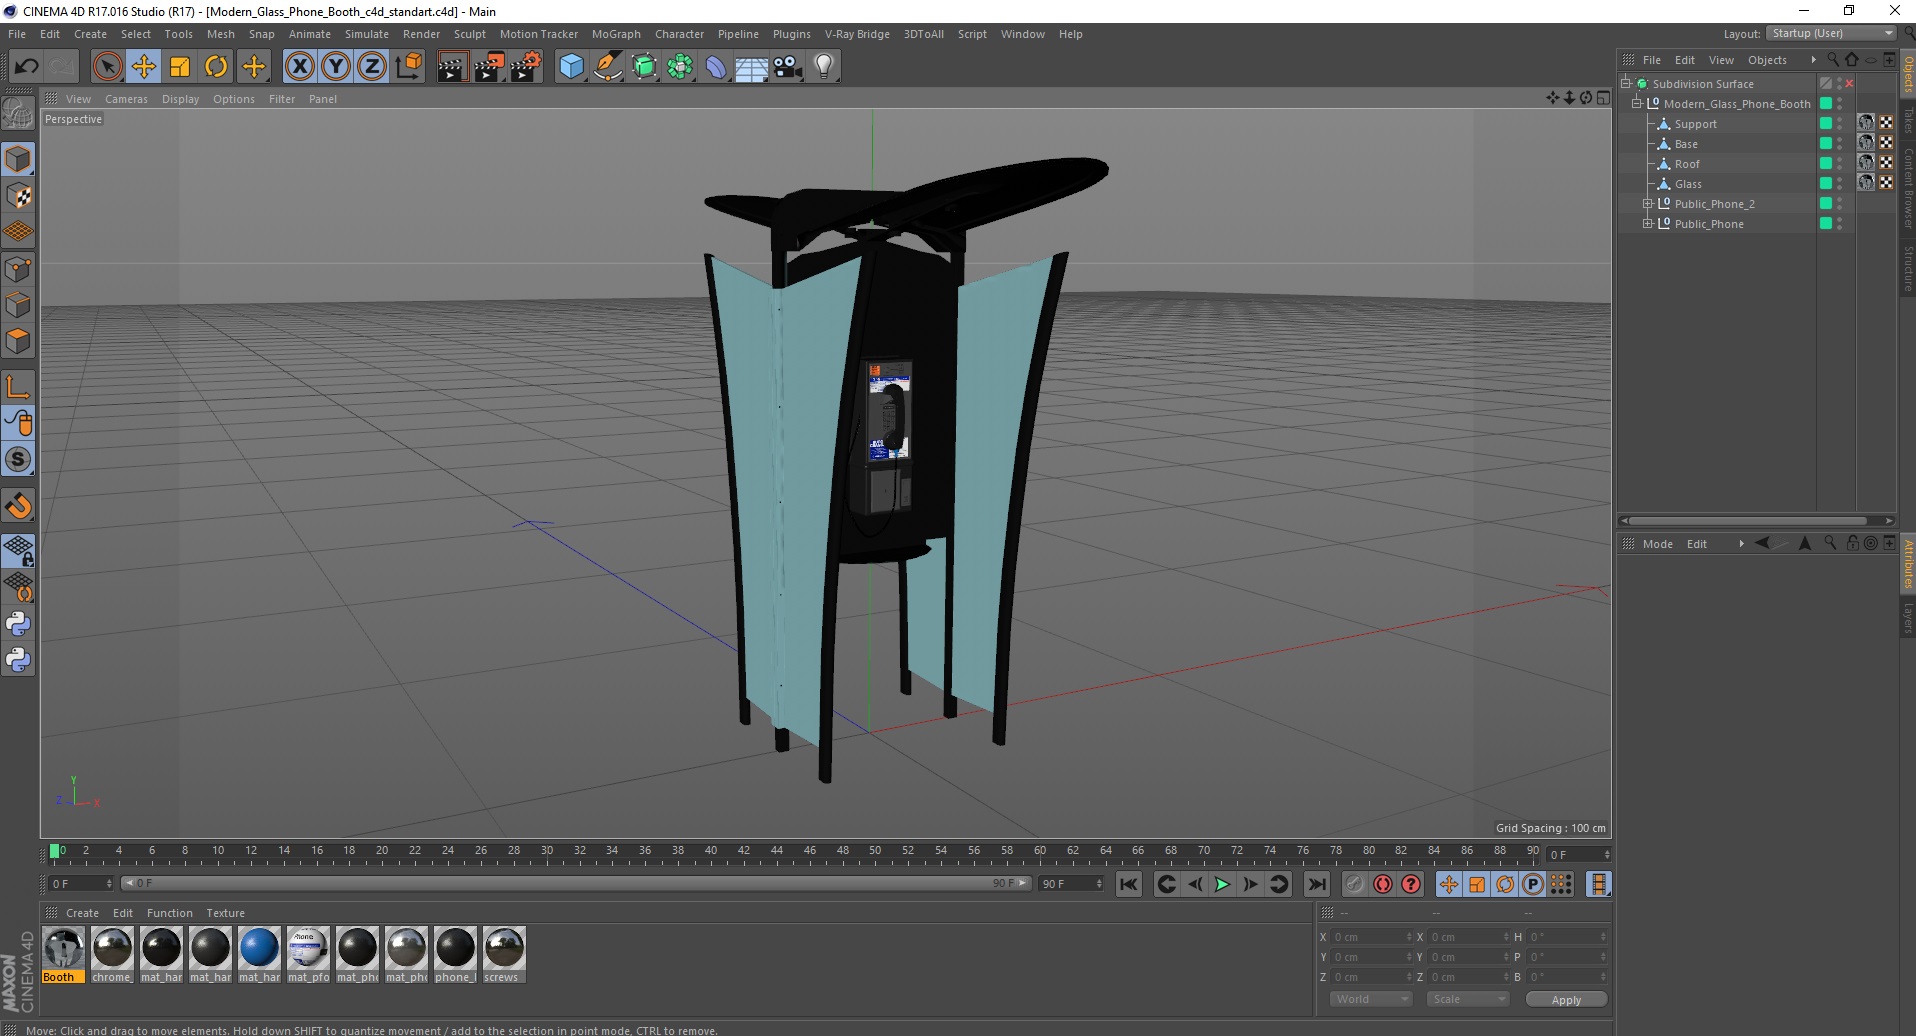The height and width of the screenshot is (1036, 1916).
Task: Open the viewport Display menu
Action: [x=180, y=99]
